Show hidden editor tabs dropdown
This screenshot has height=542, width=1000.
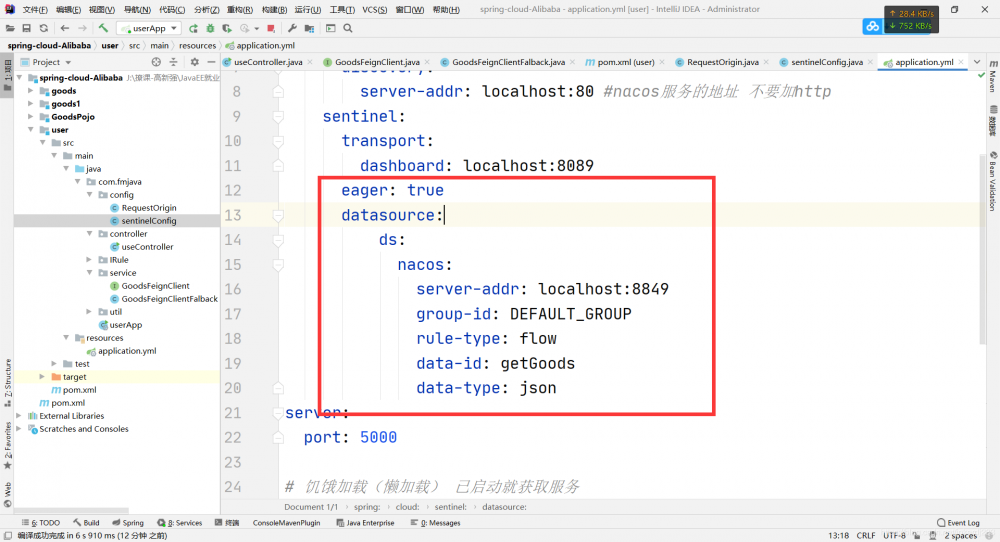click(976, 62)
